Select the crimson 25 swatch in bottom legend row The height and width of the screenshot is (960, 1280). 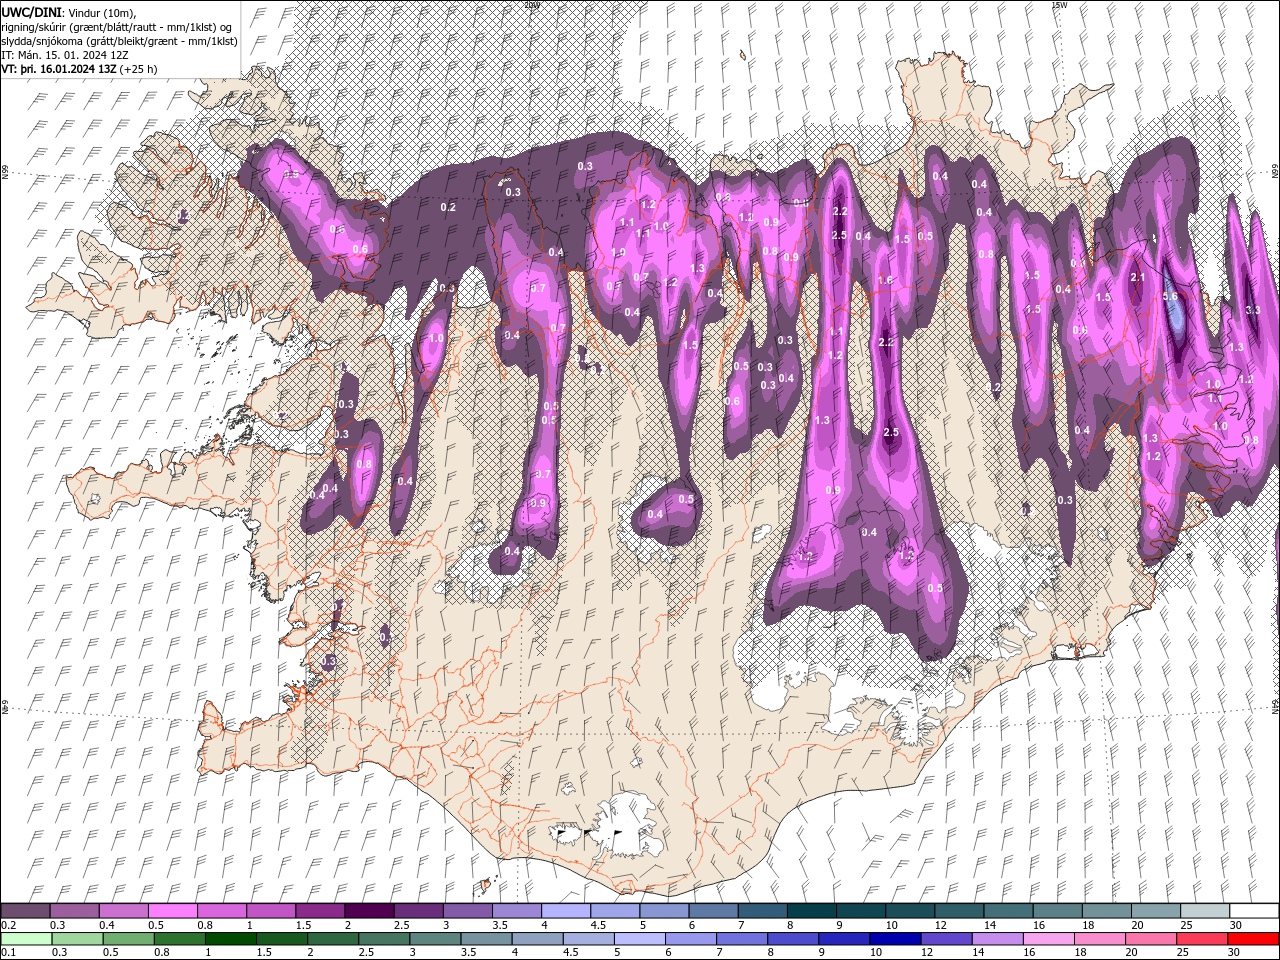click(x=1200, y=939)
